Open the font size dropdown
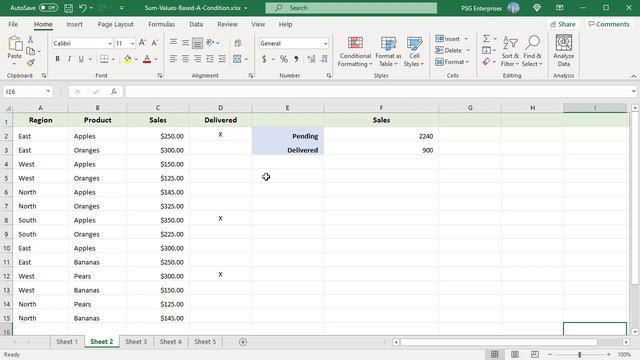The width and height of the screenshot is (640, 360). click(132, 43)
